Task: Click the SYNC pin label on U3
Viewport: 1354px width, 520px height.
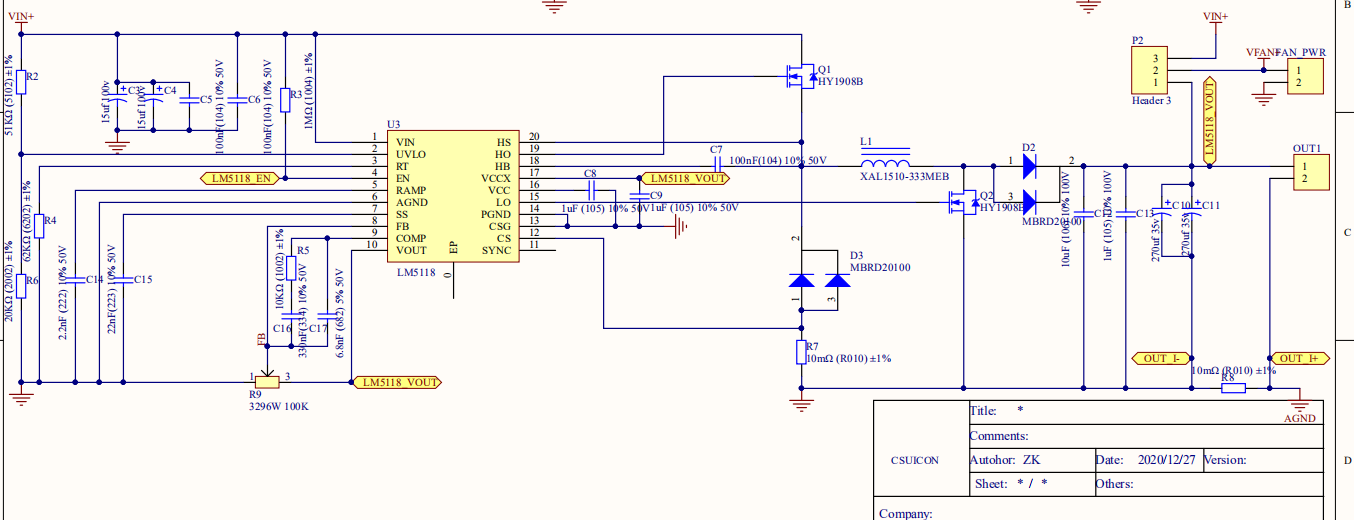Action: coord(497,250)
